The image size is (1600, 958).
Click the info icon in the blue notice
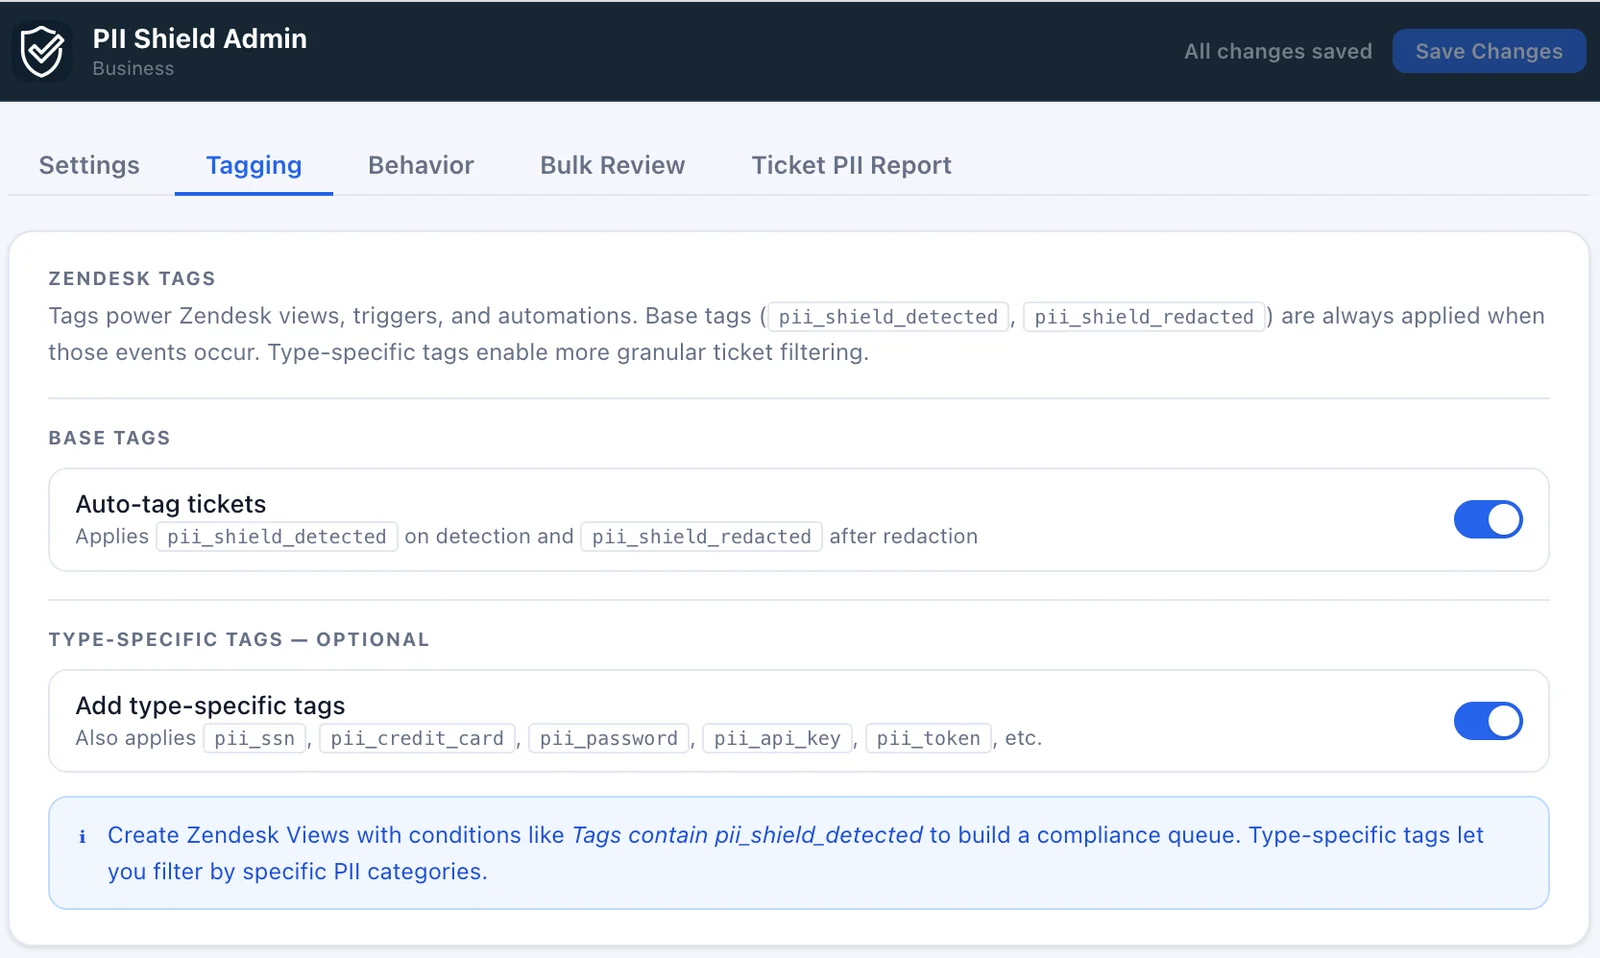click(x=82, y=836)
